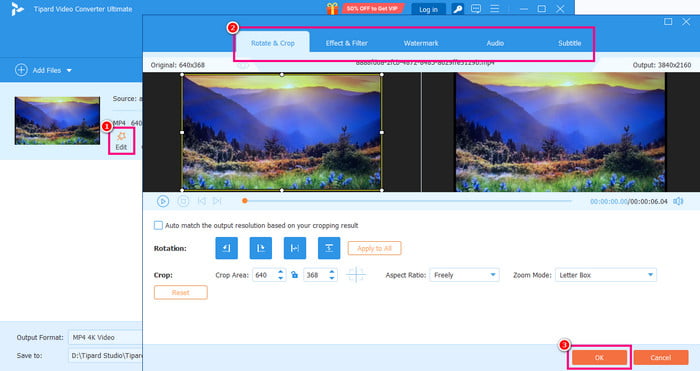Screen dimensions: 700x371
Task: Maximize the edit dialog window
Action: (668, 21)
